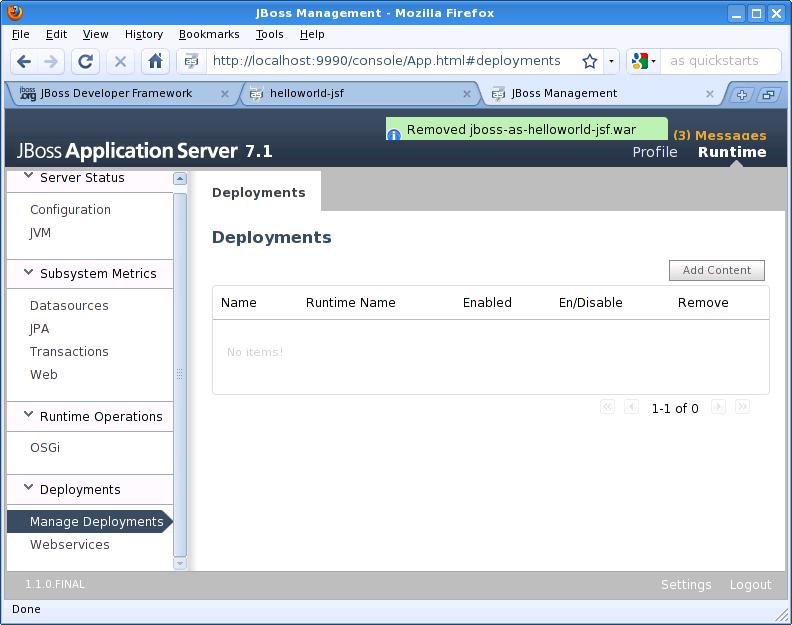This screenshot has width=792, height=625.
Task: Click the browser forward arrow
Action: click(51, 62)
